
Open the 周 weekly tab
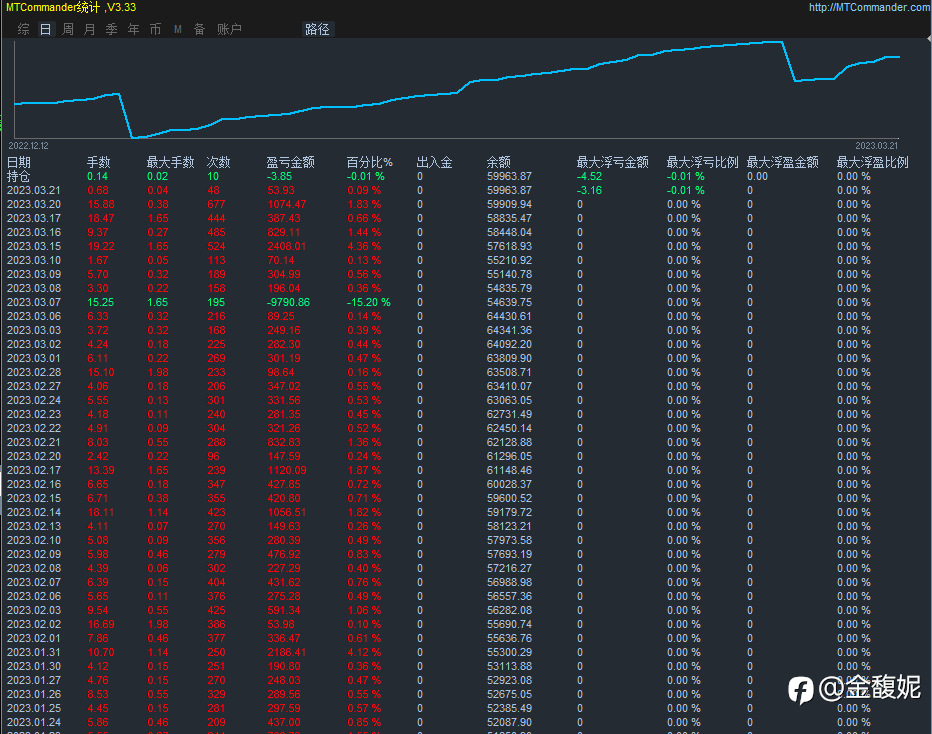click(68, 29)
